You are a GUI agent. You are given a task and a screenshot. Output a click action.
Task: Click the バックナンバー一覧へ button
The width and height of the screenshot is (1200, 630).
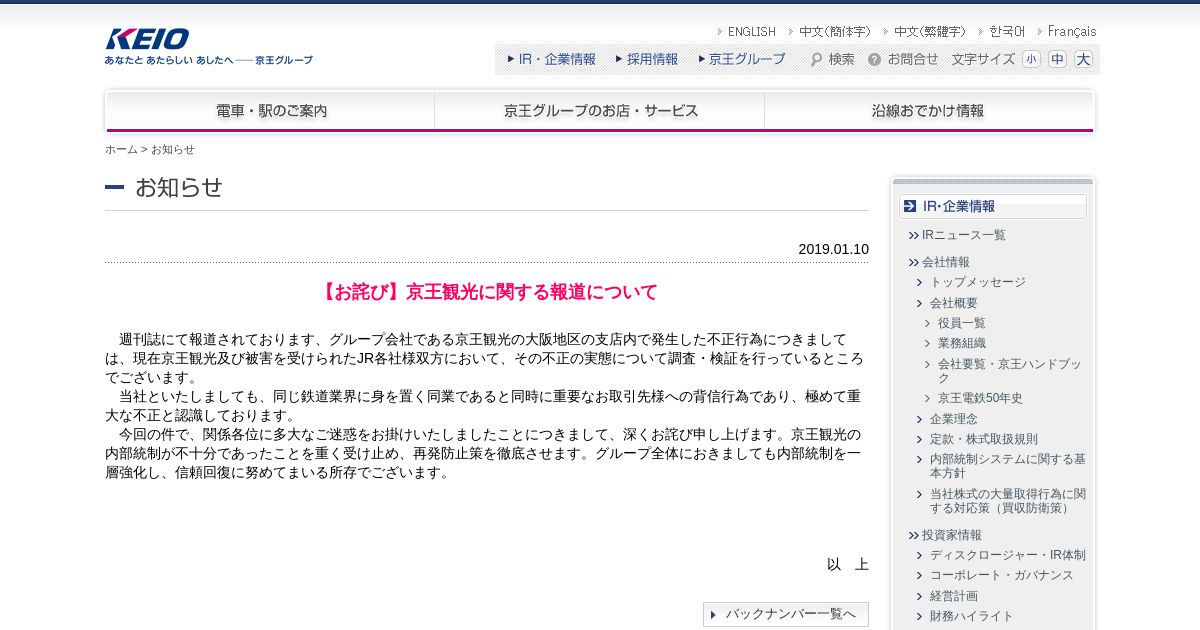(786, 614)
